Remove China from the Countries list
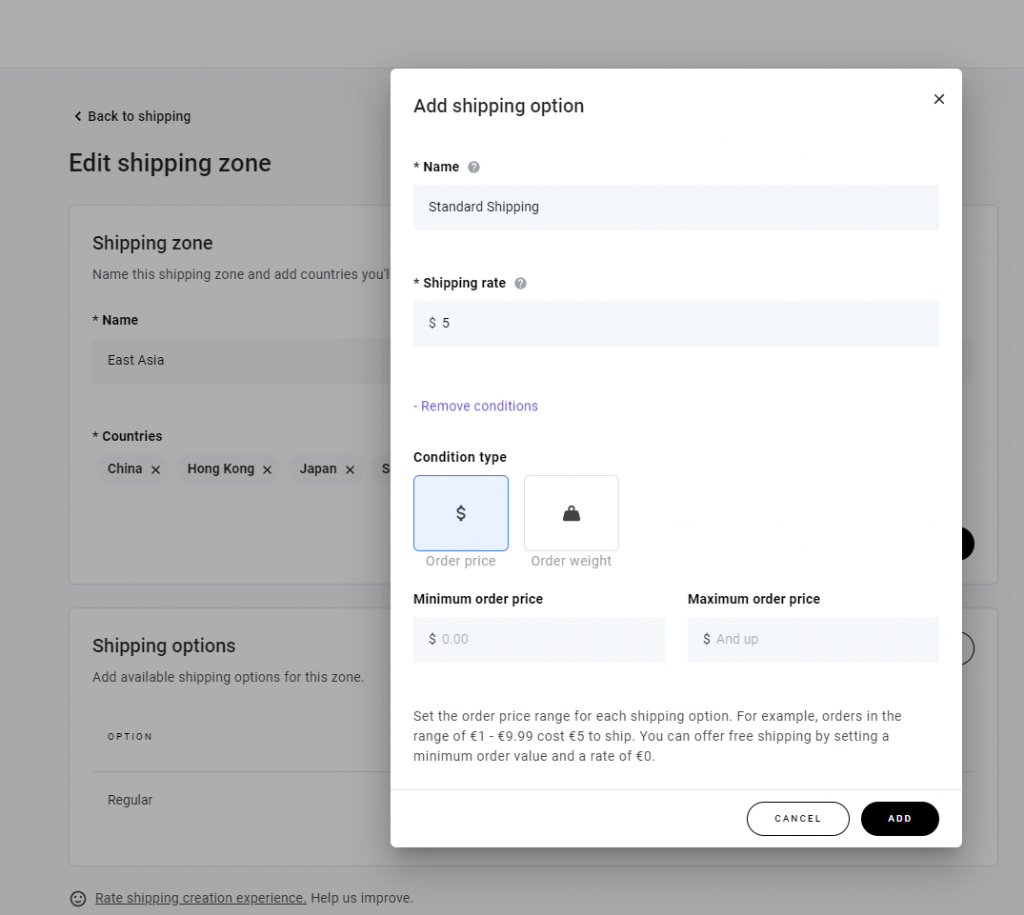 (x=157, y=468)
